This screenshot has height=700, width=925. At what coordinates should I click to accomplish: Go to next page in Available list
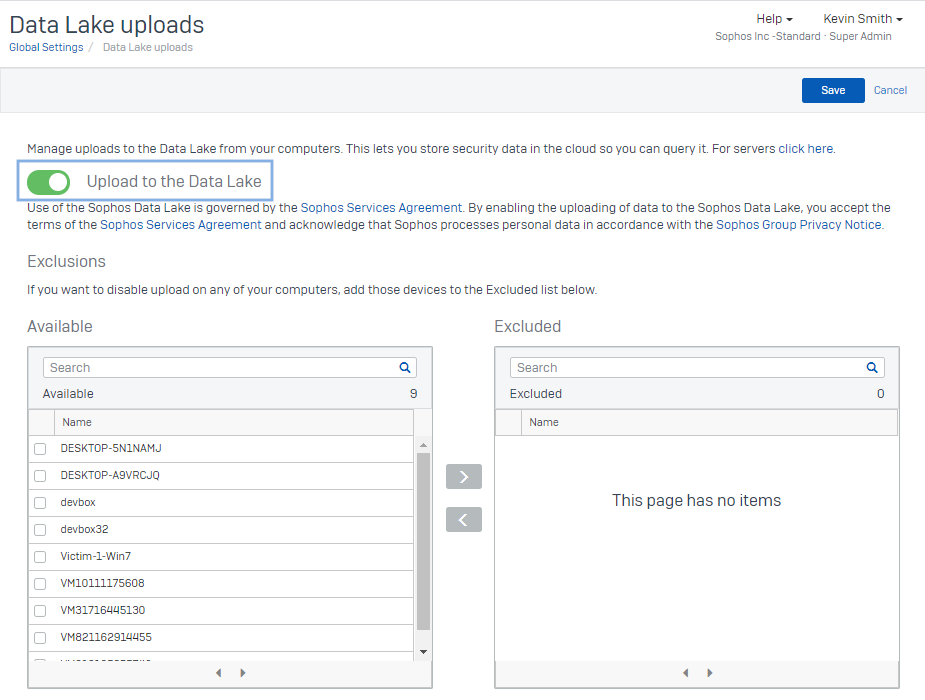tap(243, 673)
